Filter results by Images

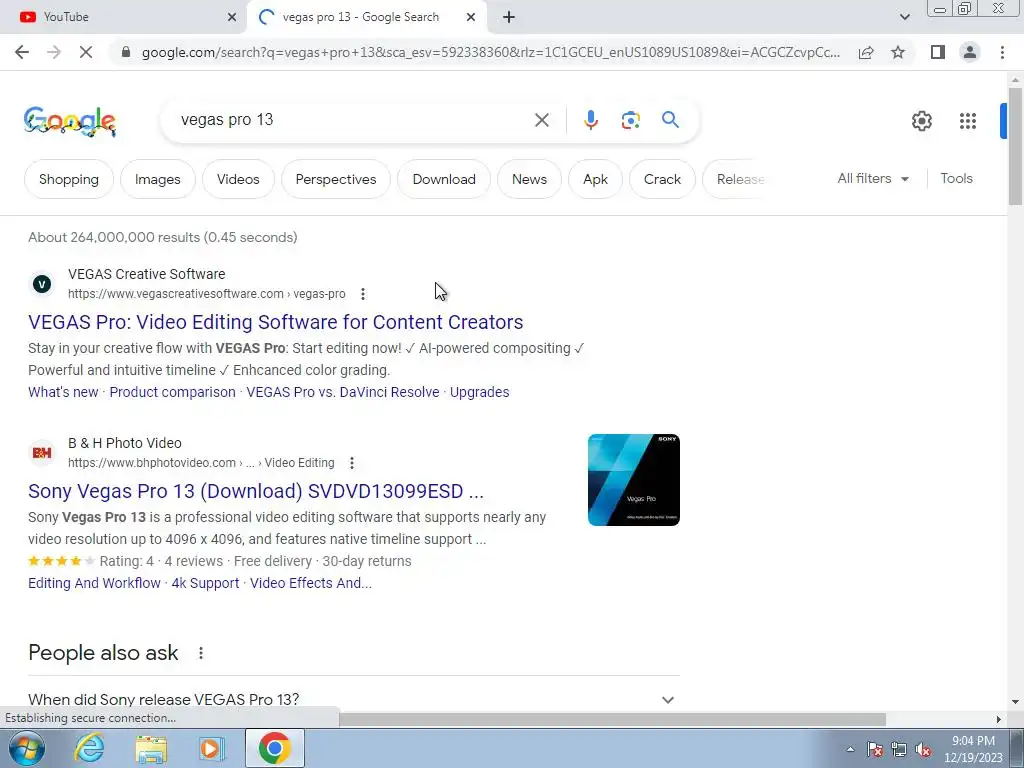pyautogui.click(x=157, y=179)
